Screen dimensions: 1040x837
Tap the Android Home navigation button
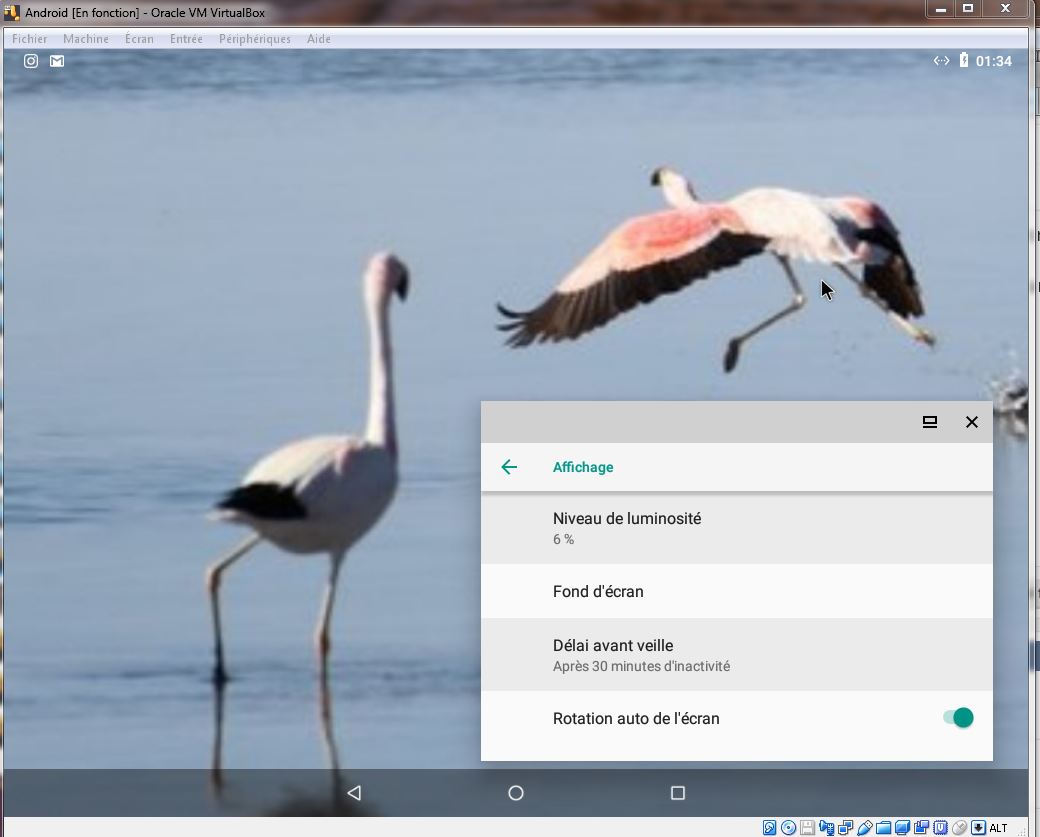tap(516, 793)
